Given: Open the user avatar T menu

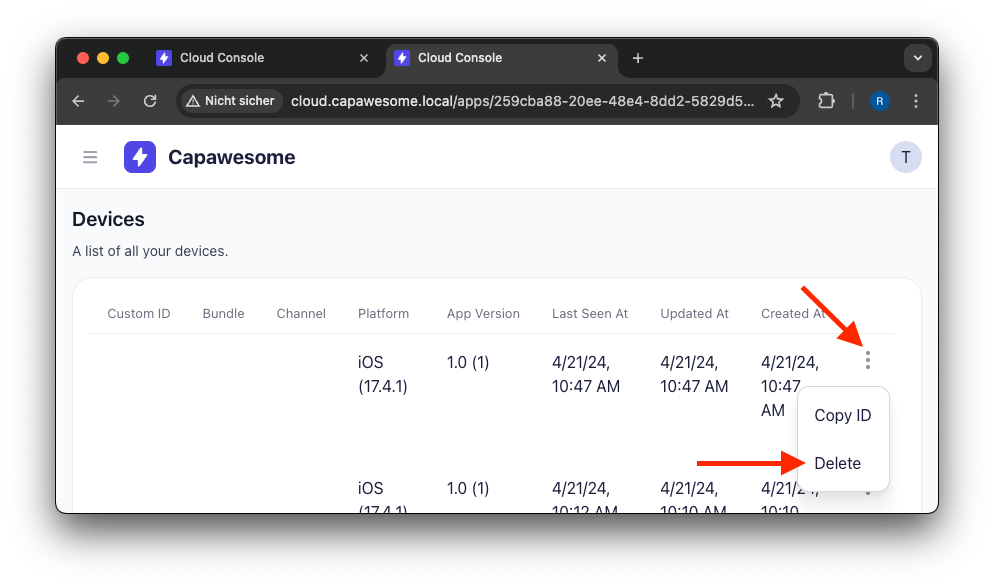Looking at the screenshot, I should pyautogui.click(x=905, y=157).
